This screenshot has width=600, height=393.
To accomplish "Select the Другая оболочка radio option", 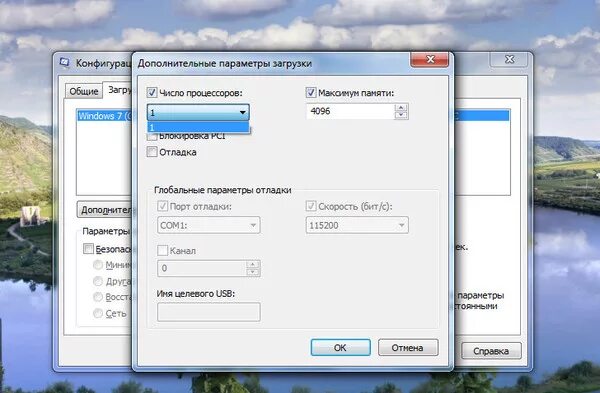I will pyautogui.click(x=98, y=281).
